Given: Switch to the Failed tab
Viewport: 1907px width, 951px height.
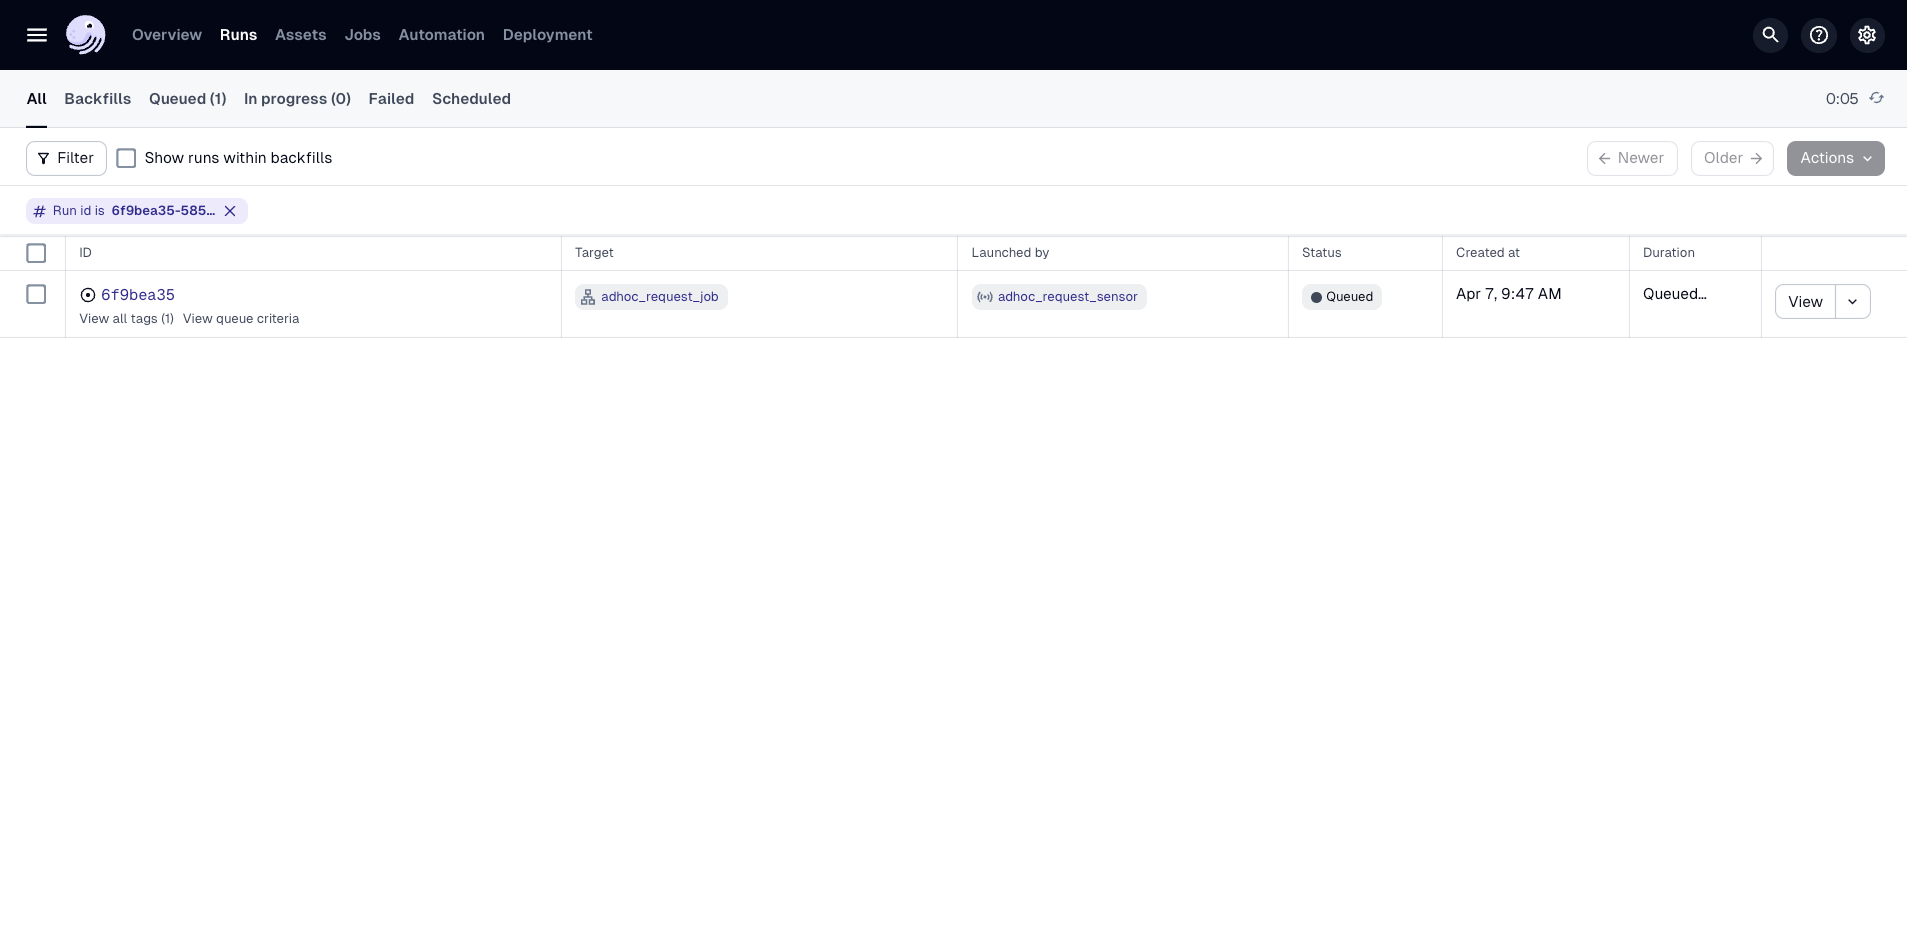Looking at the screenshot, I should [x=391, y=98].
